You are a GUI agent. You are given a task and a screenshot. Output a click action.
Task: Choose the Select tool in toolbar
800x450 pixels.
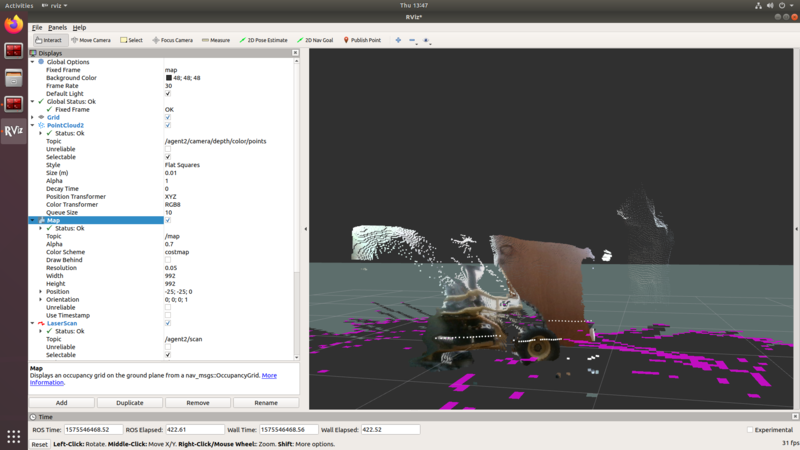[132, 40]
